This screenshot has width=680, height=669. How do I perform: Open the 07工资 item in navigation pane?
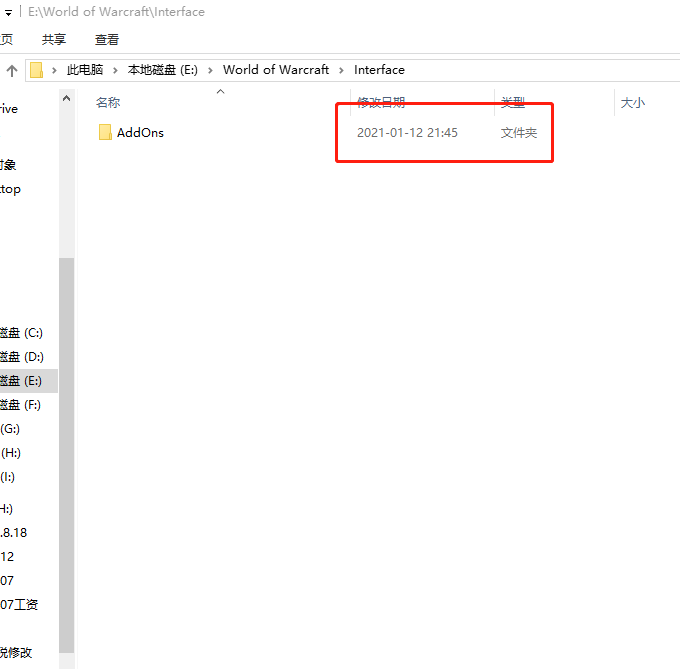(x=19, y=604)
